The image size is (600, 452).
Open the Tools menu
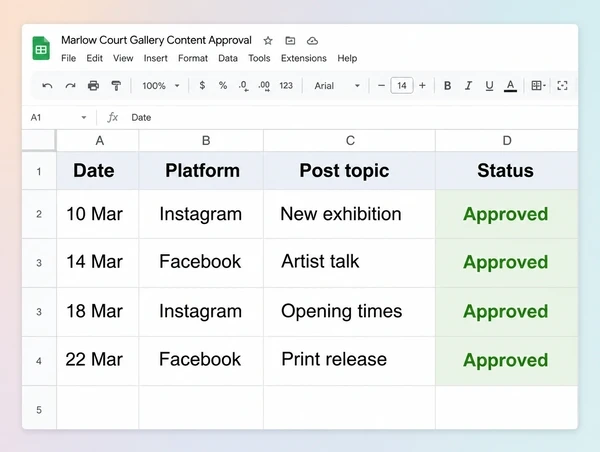(259, 58)
